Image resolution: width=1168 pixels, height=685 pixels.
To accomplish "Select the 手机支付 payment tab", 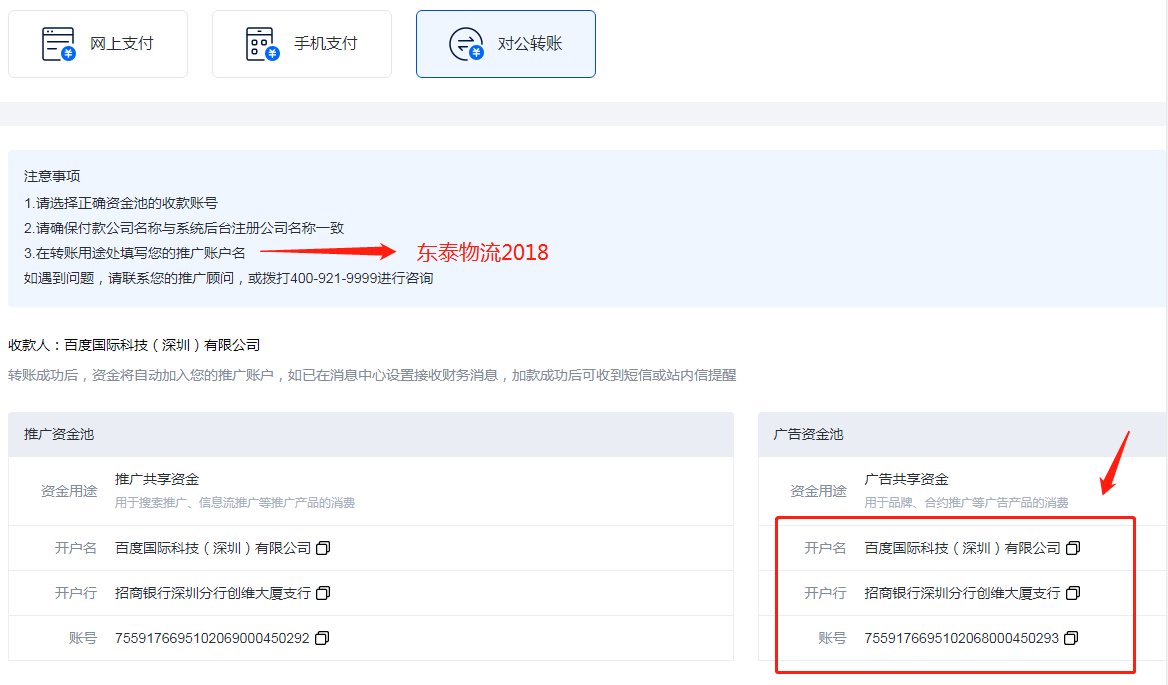I will (x=302, y=44).
